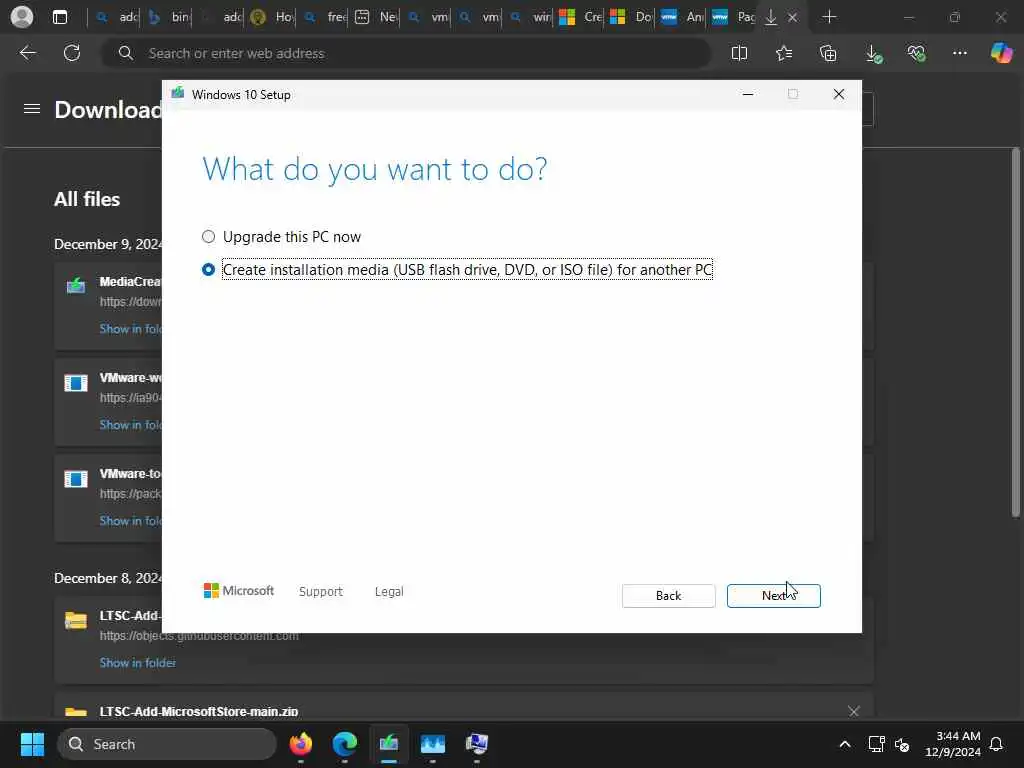The width and height of the screenshot is (1024, 768).
Task: Click the Downloads page vertical scrollbar
Action: (1016, 333)
